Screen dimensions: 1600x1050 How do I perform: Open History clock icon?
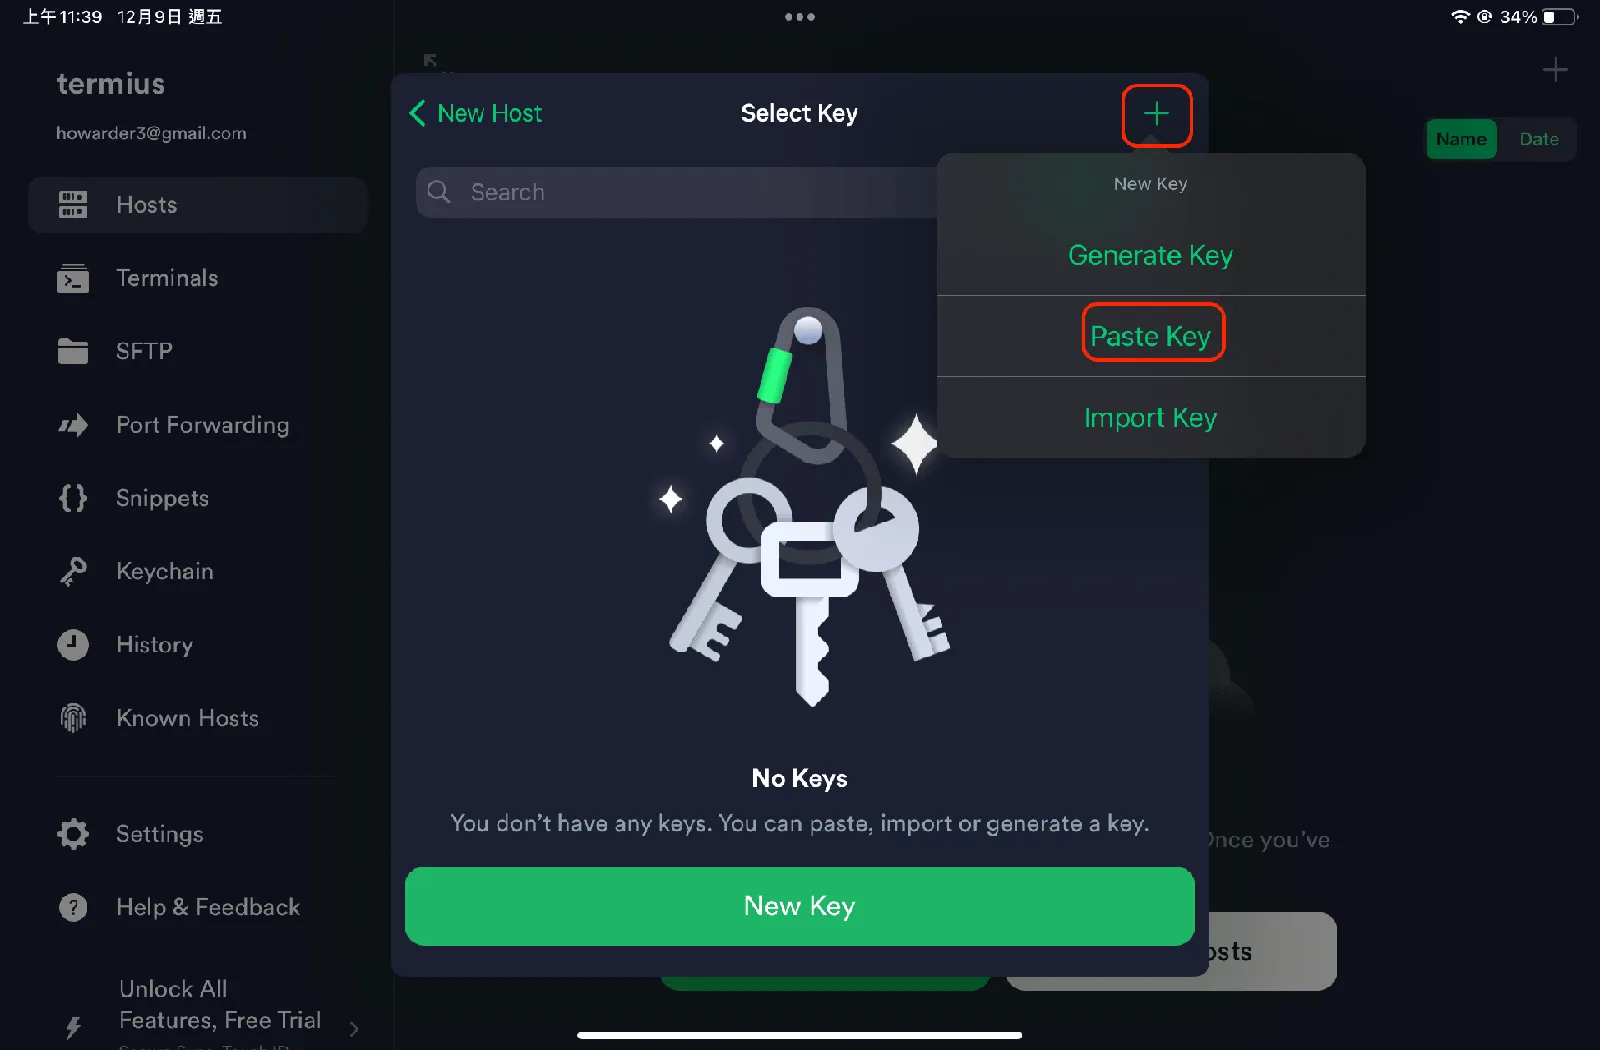pyautogui.click(x=73, y=645)
